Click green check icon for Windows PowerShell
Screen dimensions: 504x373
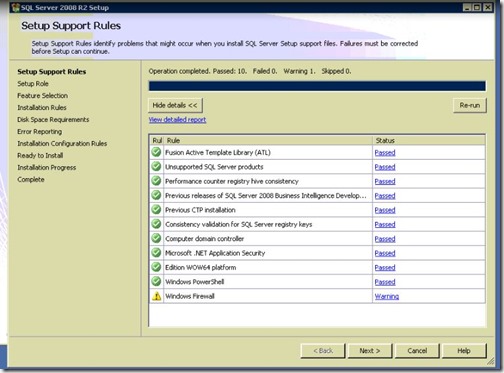pyautogui.click(x=156, y=282)
